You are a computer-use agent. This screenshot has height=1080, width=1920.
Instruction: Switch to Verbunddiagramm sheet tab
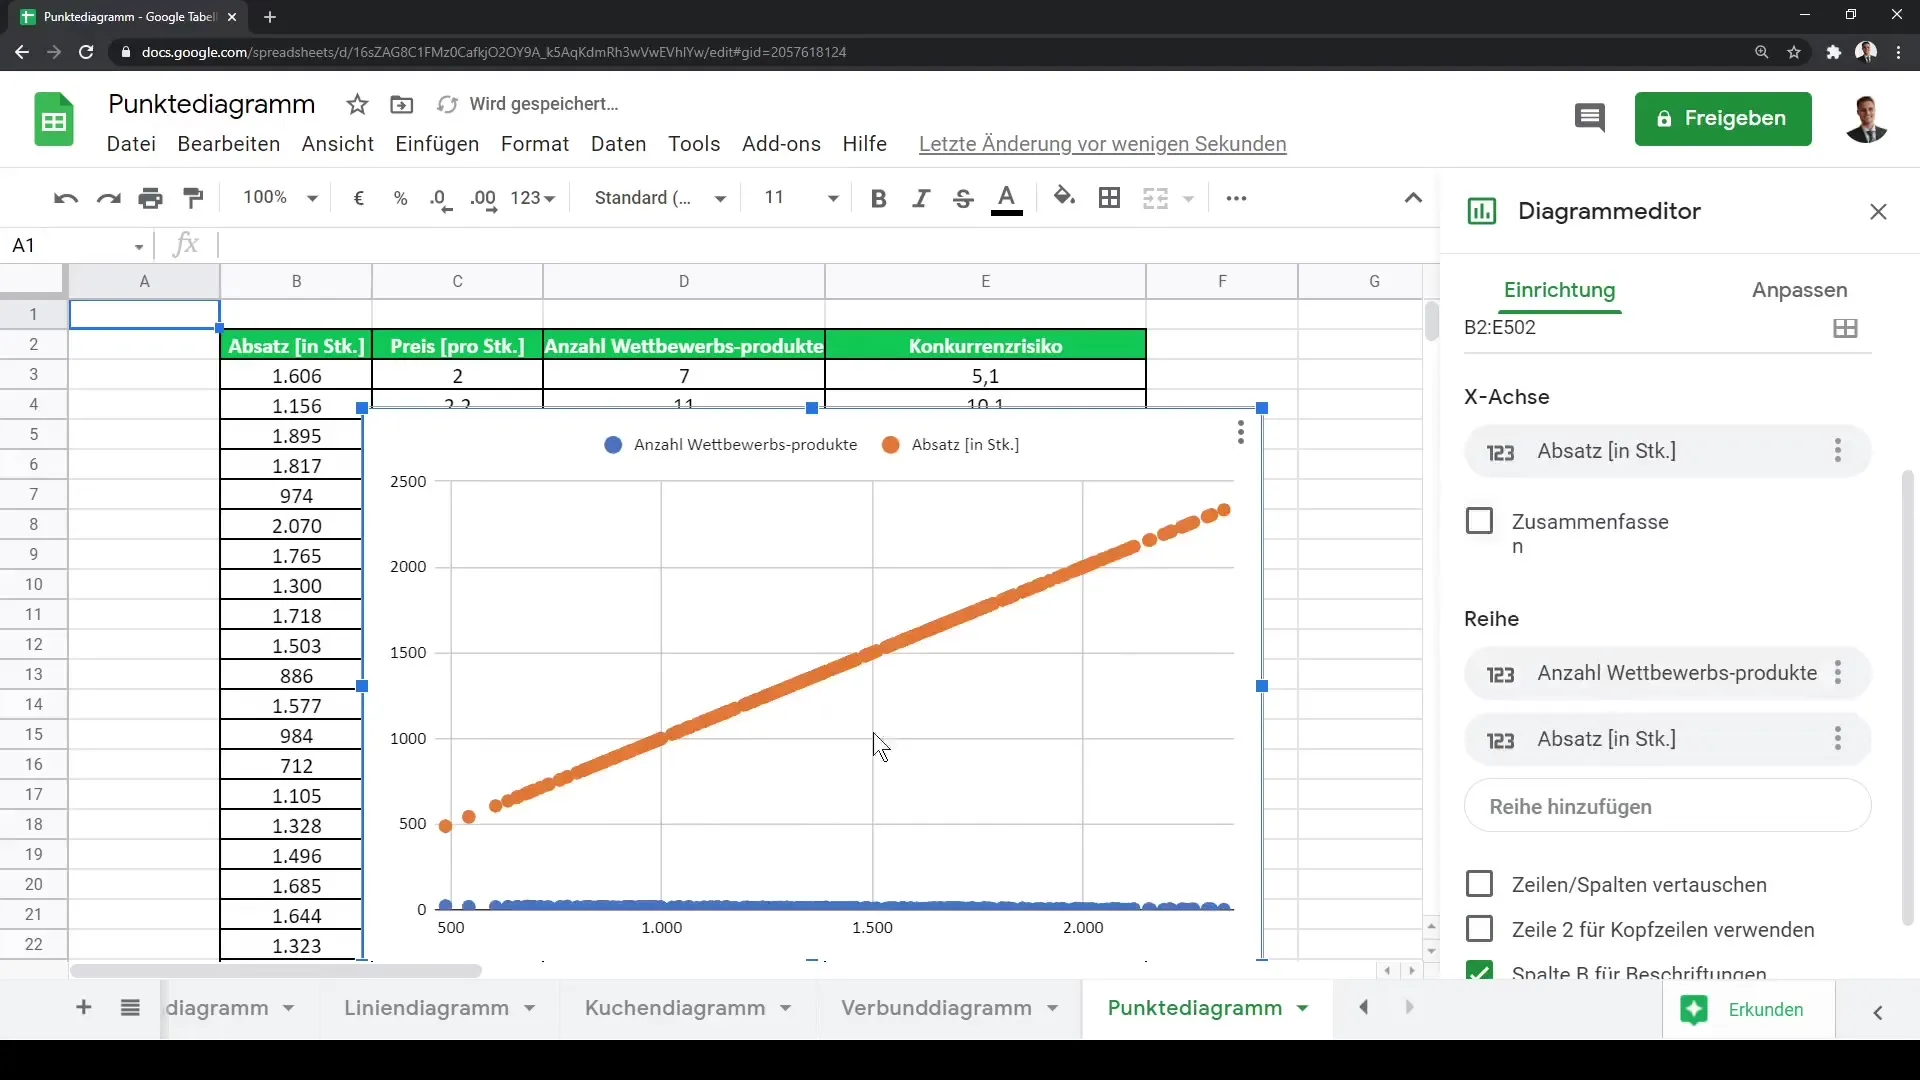coord(936,1008)
